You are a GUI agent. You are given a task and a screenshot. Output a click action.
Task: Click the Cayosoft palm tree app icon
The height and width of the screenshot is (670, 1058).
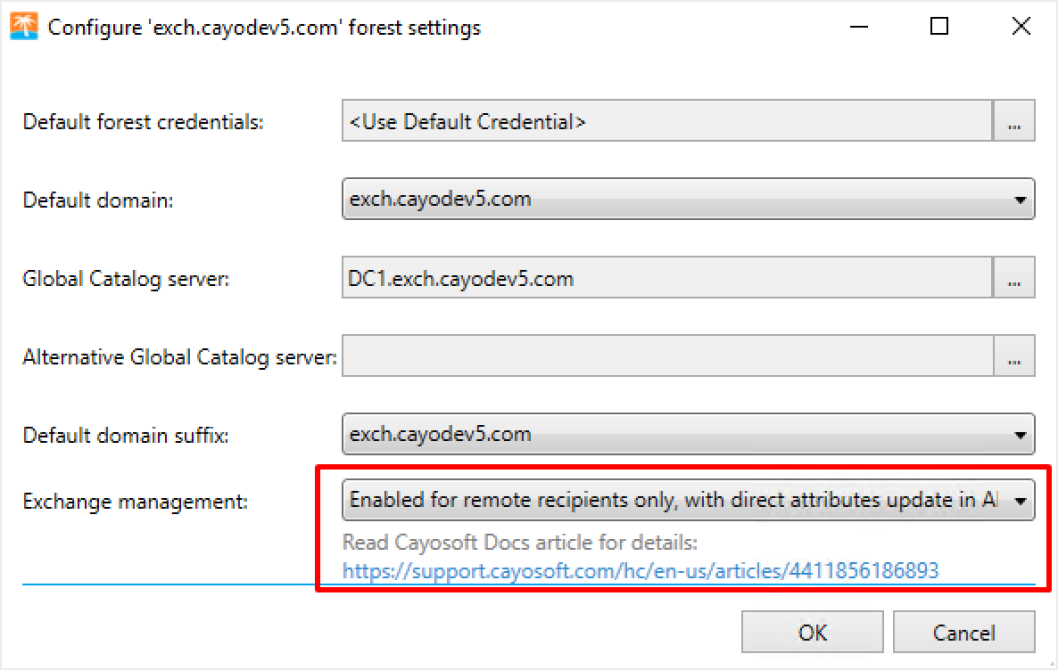pos(24,27)
